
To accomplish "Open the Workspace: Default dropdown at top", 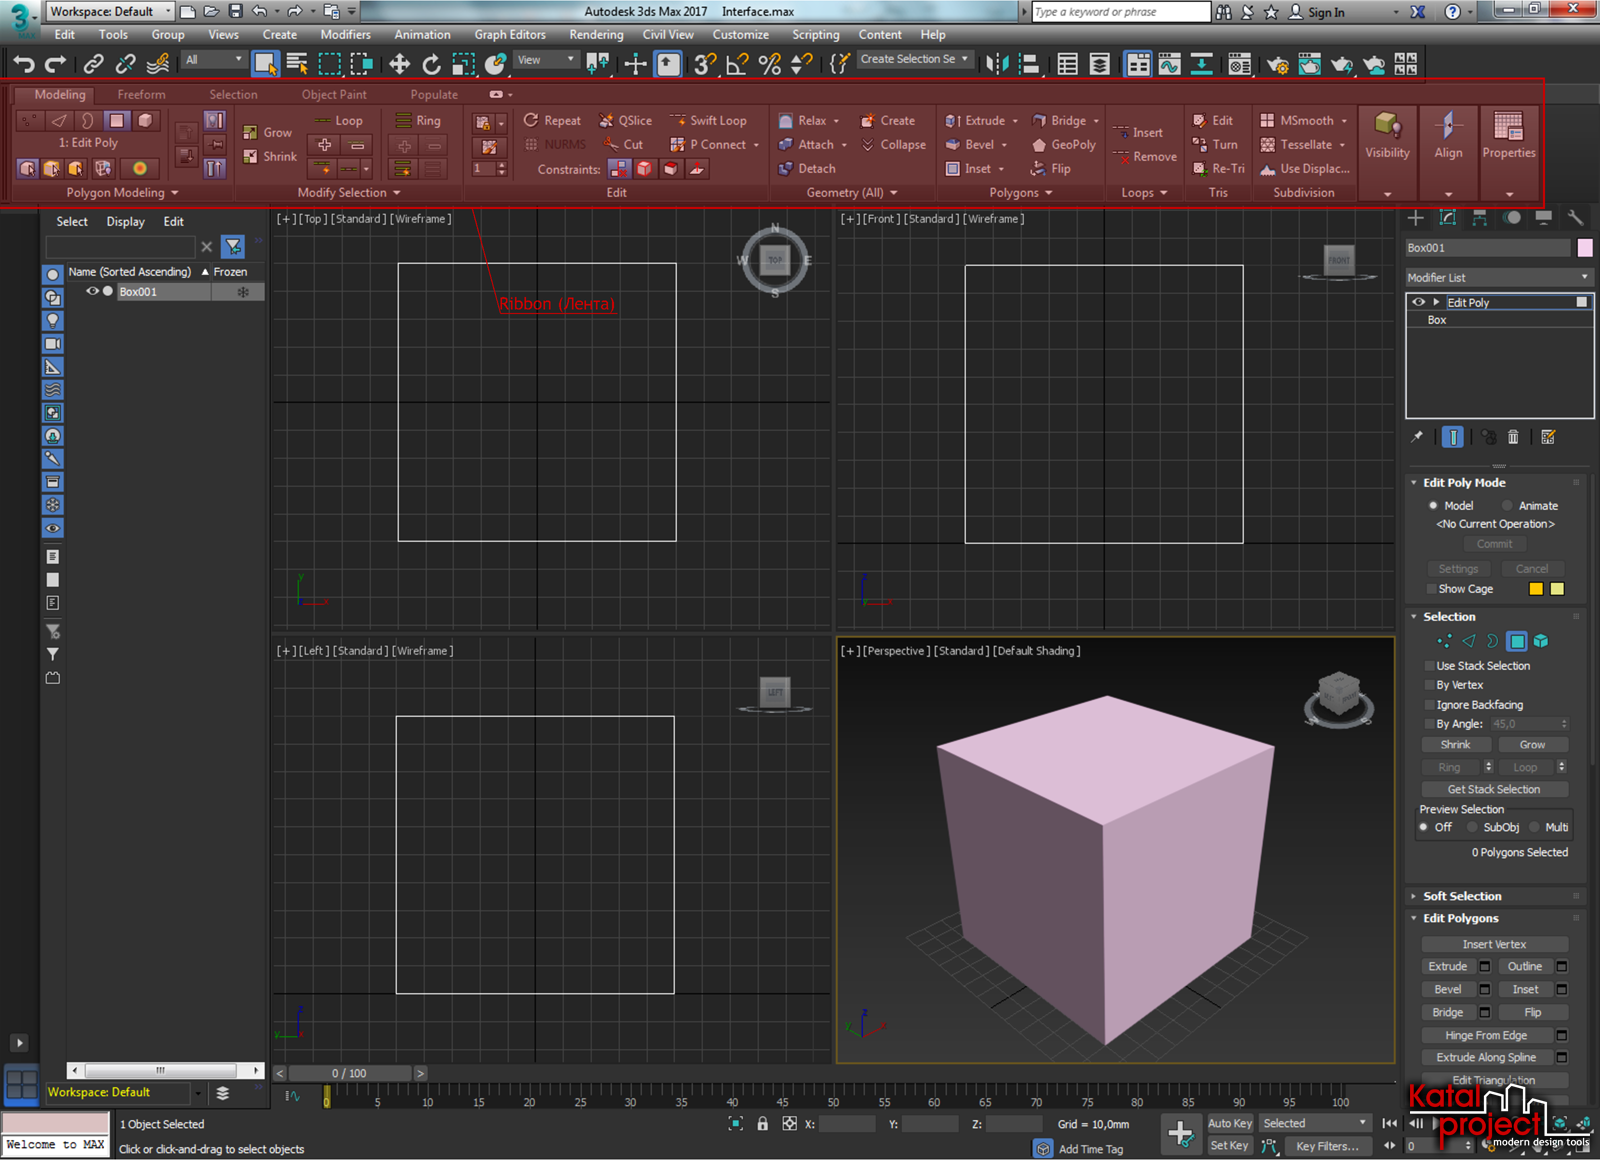I will pyautogui.click(x=110, y=12).
